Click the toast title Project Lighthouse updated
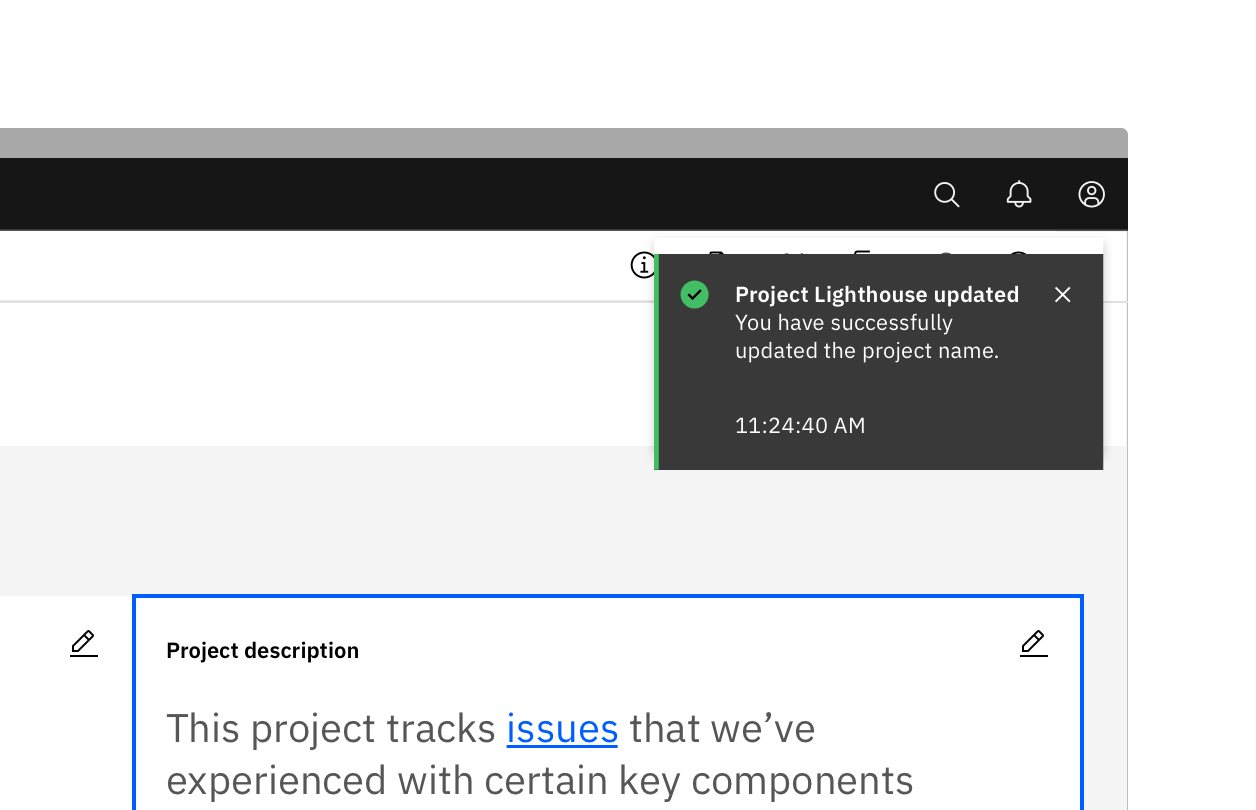 click(x=877, y=294)
